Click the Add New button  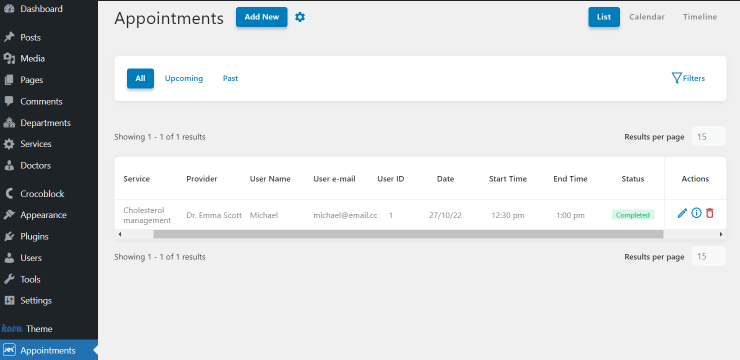[261, 17]
